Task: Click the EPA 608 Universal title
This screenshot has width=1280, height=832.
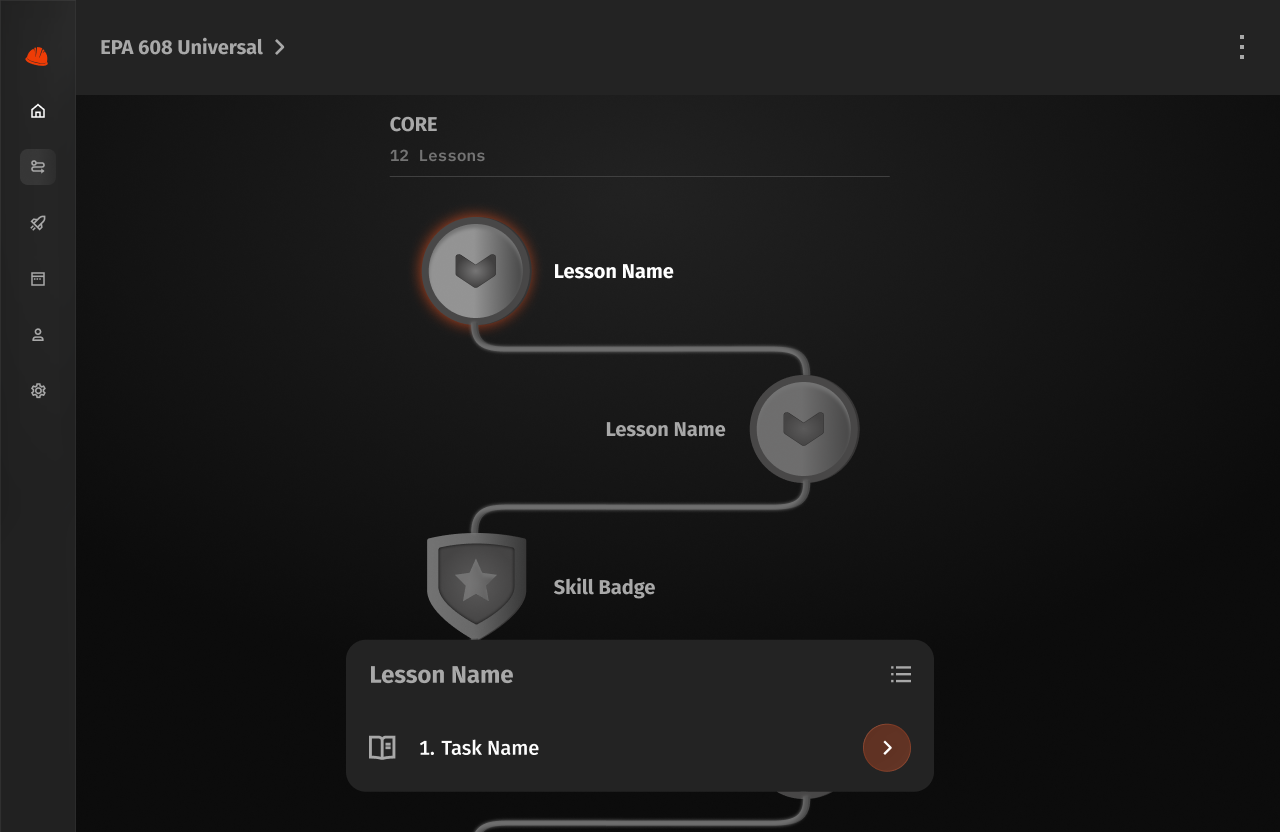Action: click(181, 47)
